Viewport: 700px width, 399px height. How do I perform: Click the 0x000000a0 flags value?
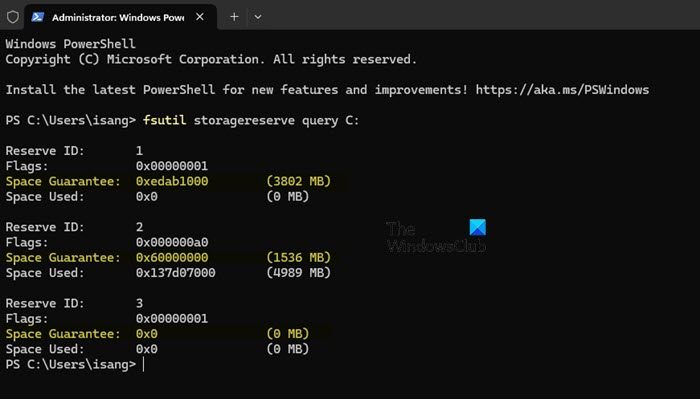tap(172, 242)
